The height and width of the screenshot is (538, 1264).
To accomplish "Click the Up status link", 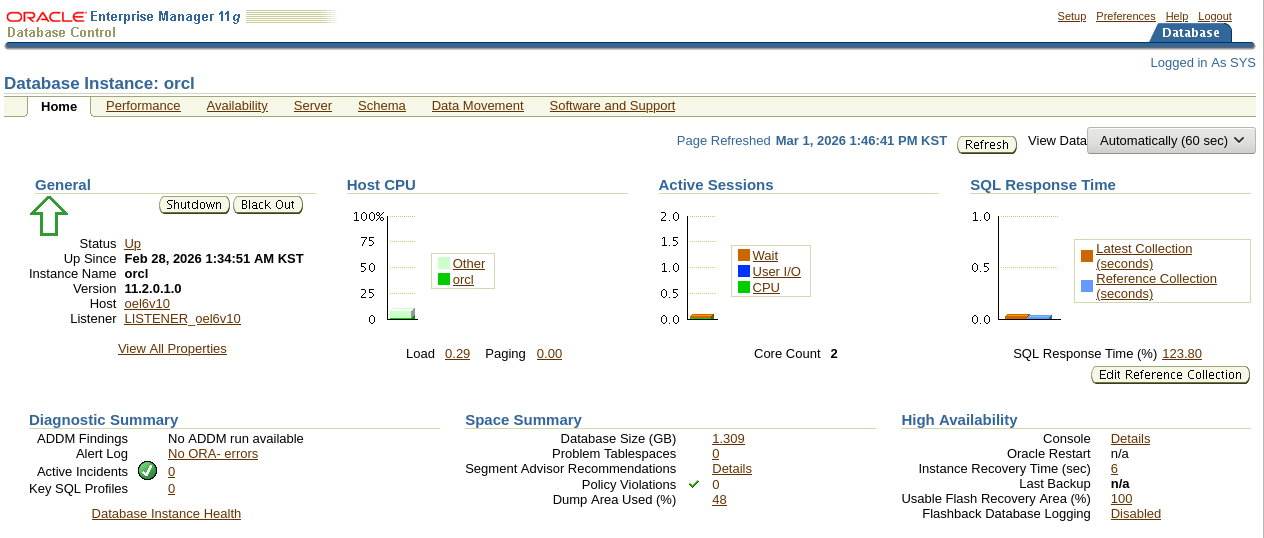I will point(132,244).
